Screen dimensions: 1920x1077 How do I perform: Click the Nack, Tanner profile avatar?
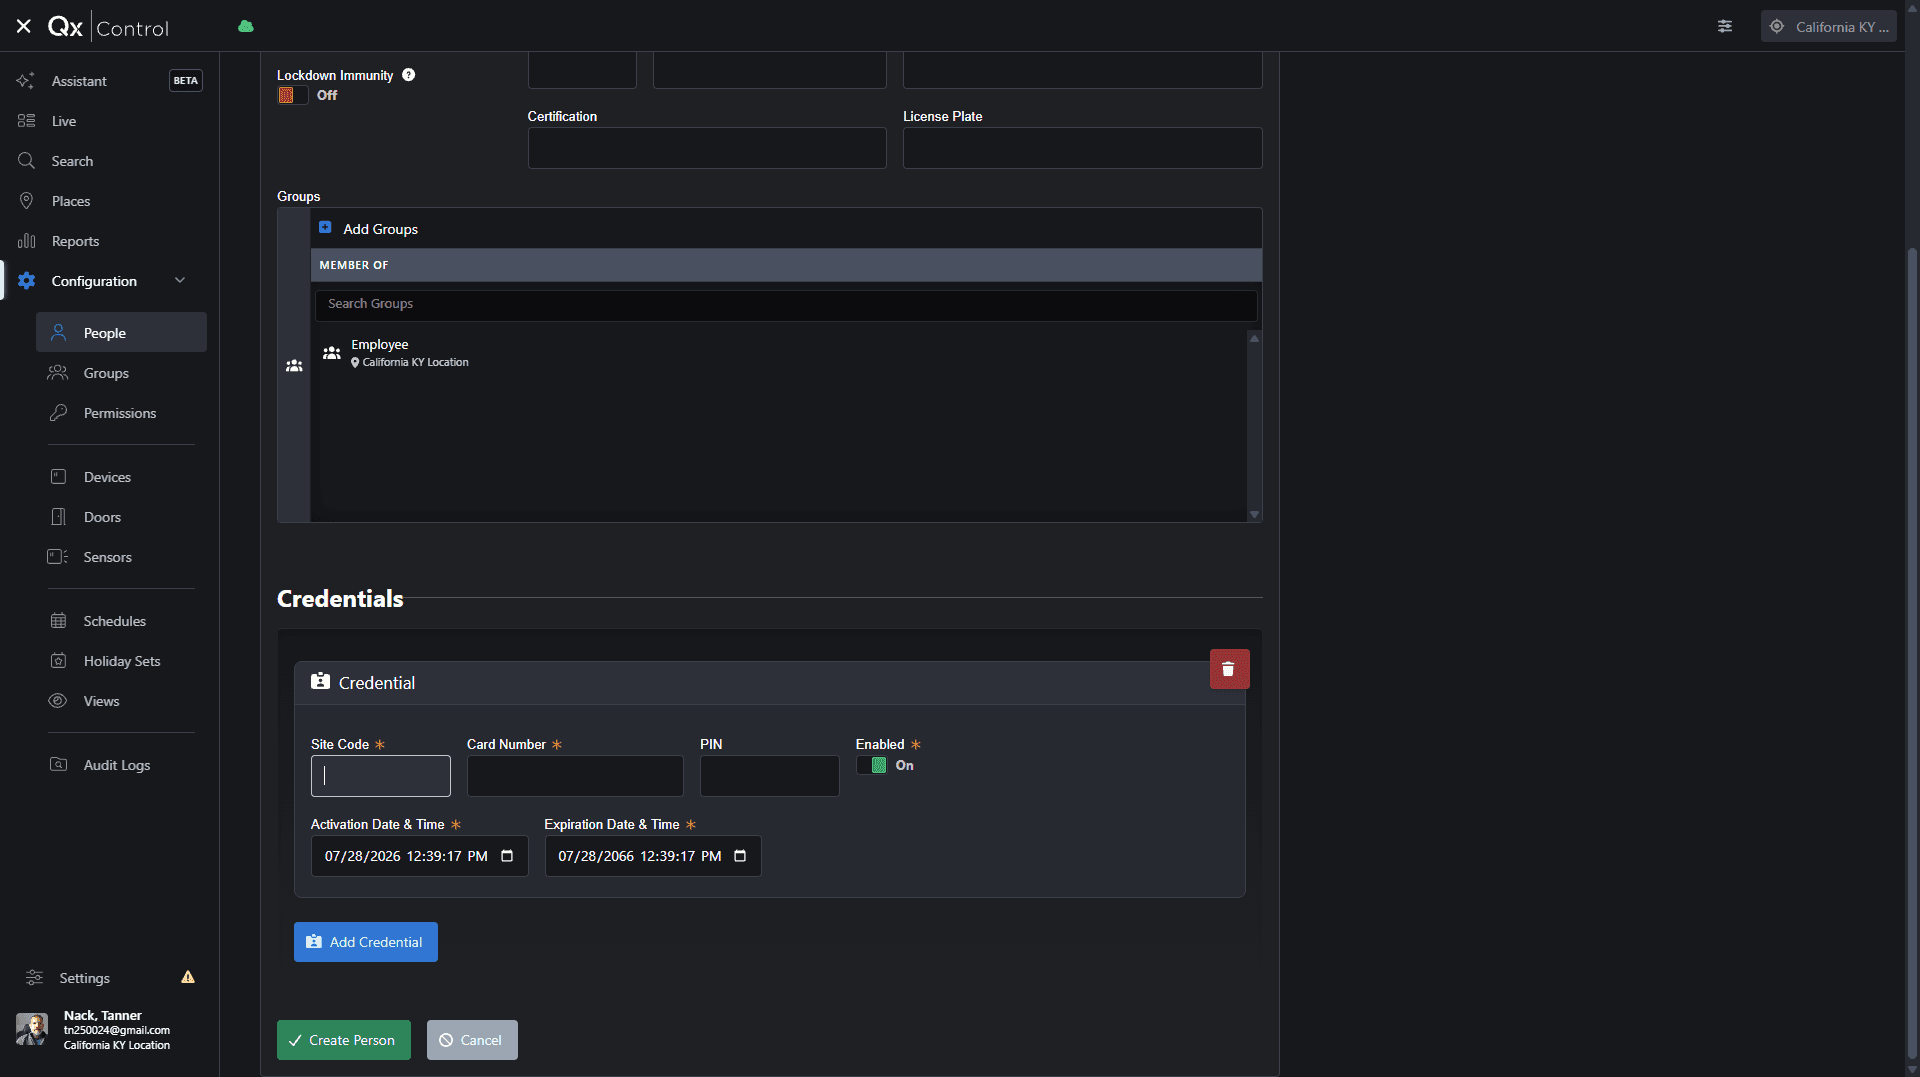click(32, 1029)
